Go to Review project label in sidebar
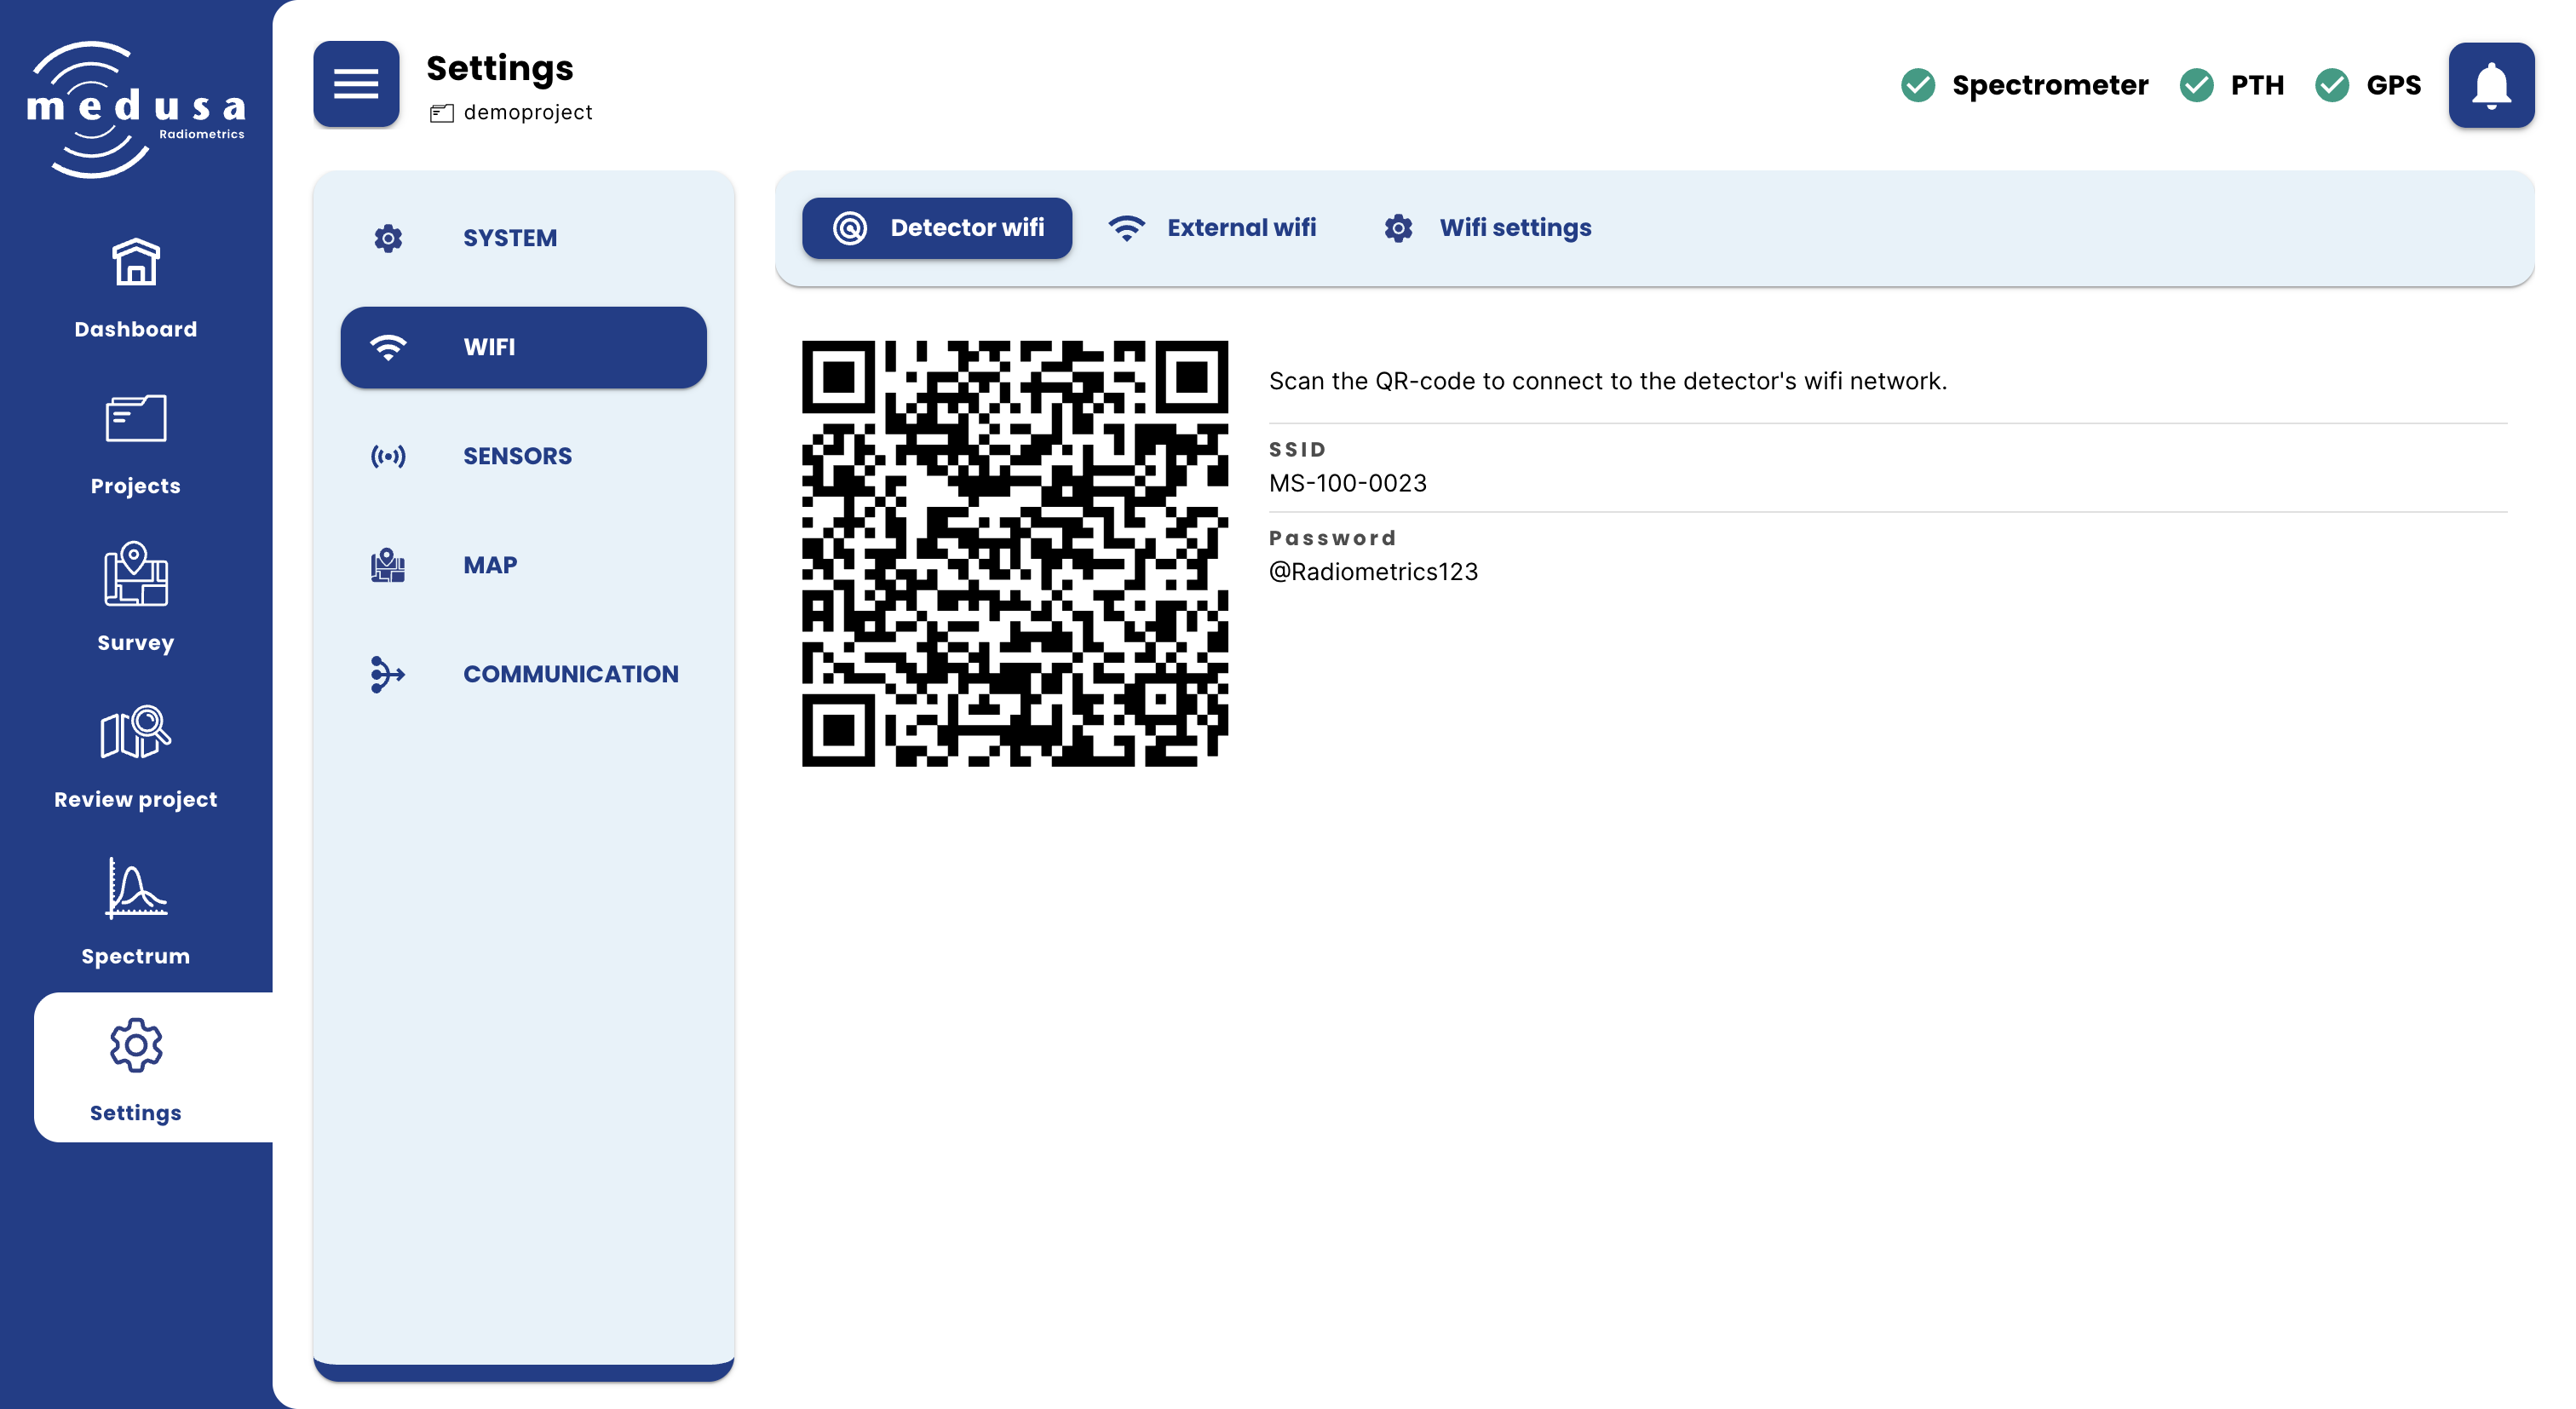 coord(136,799)
